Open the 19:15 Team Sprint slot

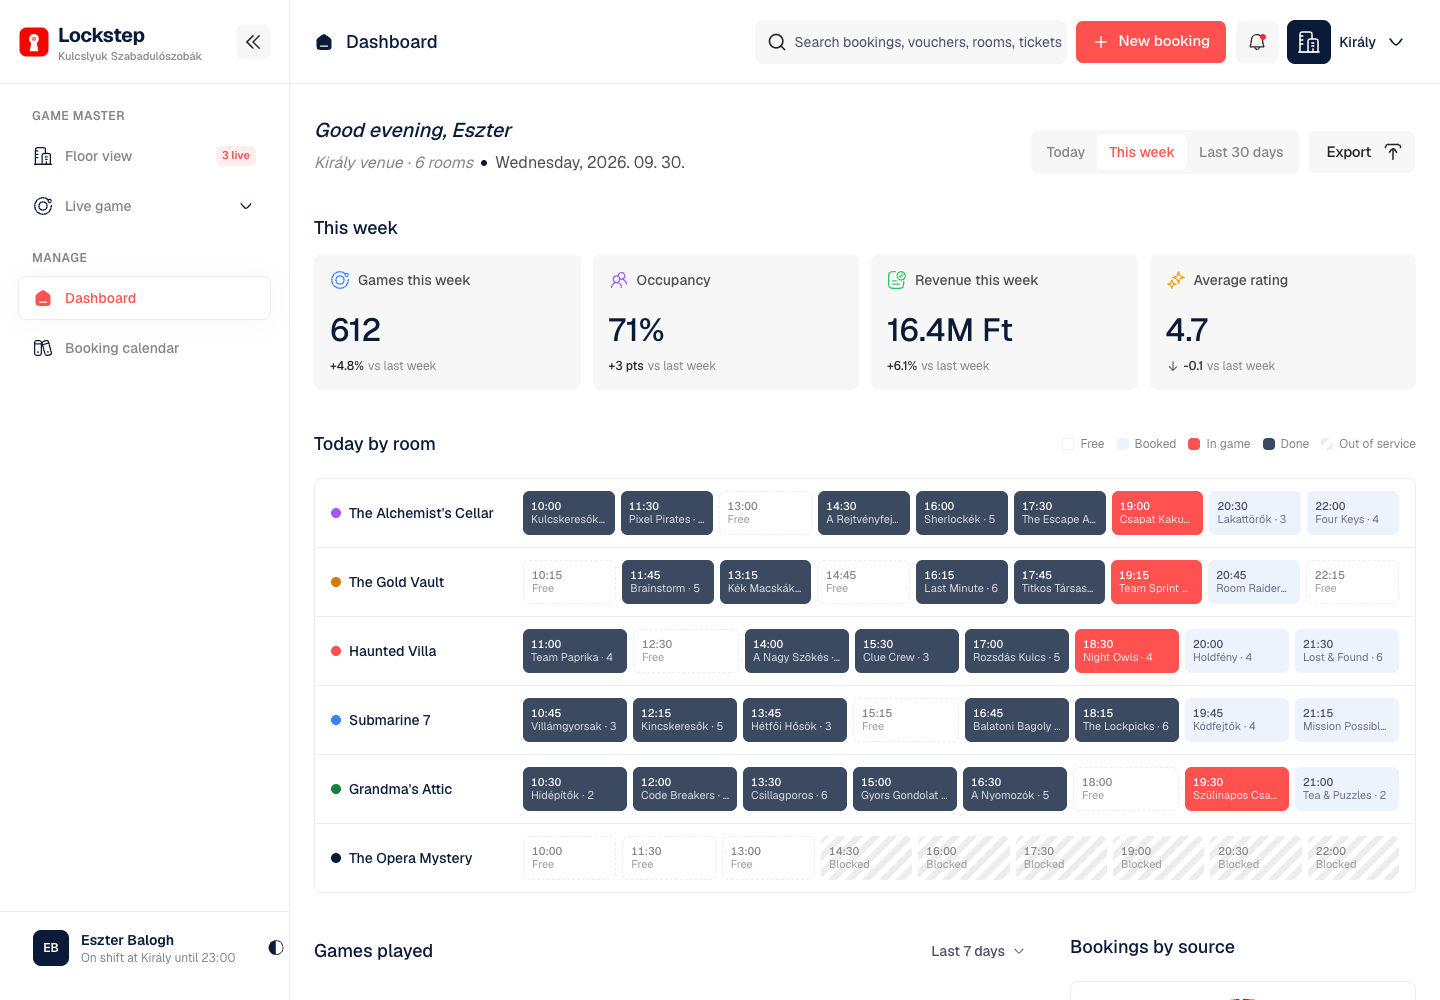click(x=1156, y=582)
